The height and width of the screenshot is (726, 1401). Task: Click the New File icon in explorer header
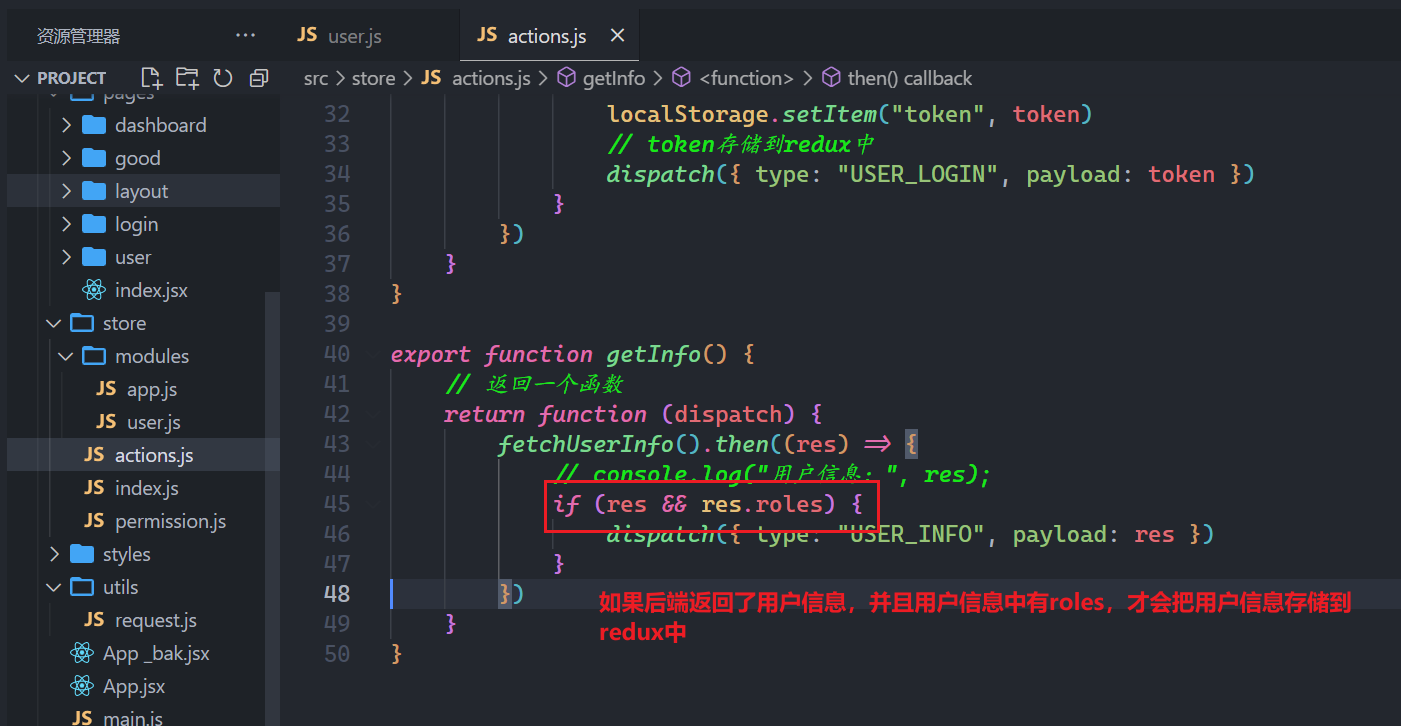(x=151, y=78)
